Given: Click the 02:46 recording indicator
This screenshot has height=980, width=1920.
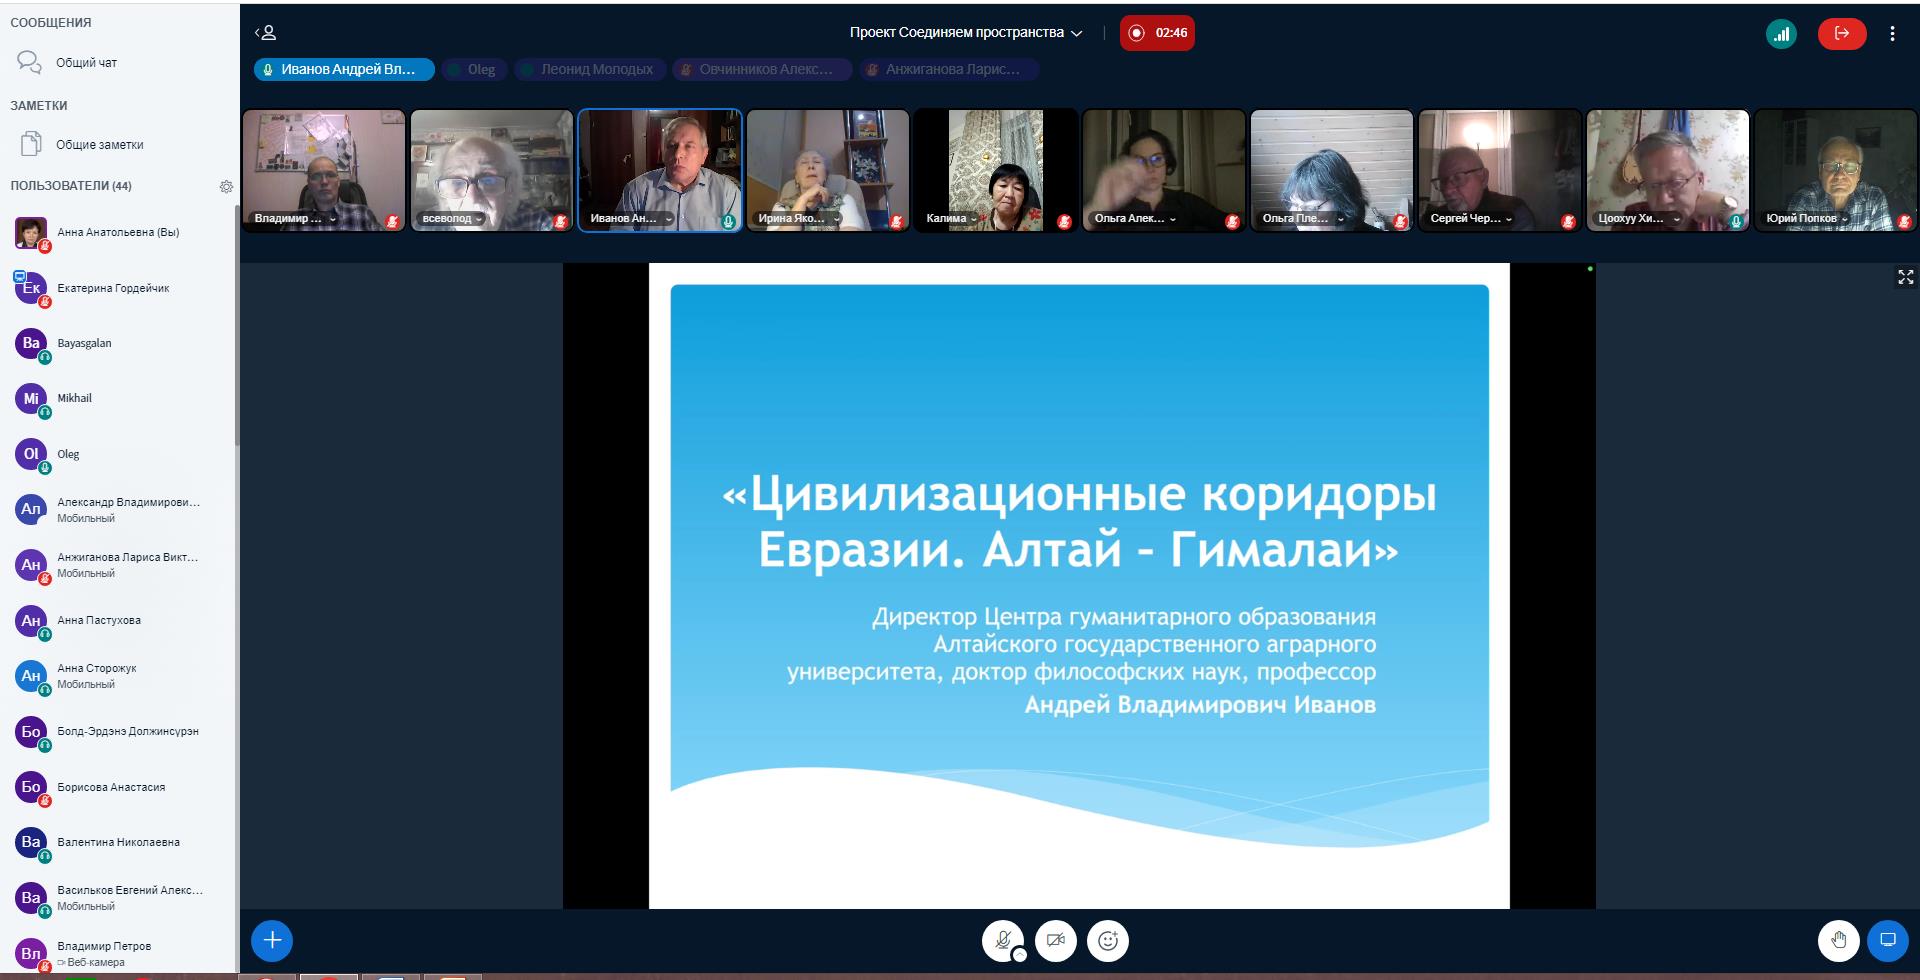Looking at the screenshot, I should [x=1157, y=33].
